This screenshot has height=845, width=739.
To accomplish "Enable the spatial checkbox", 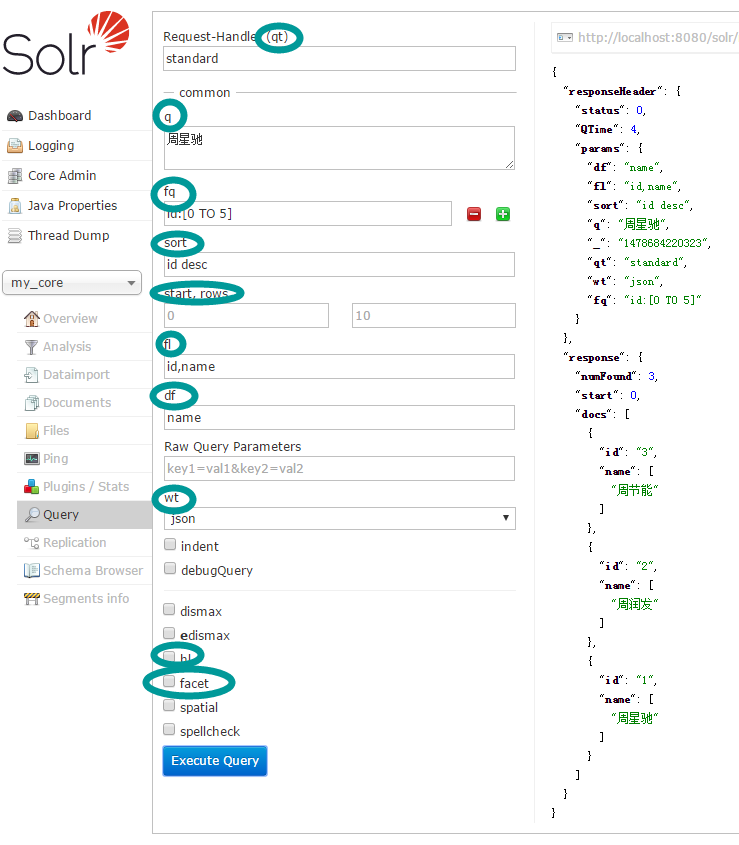I will pos(169,705).
